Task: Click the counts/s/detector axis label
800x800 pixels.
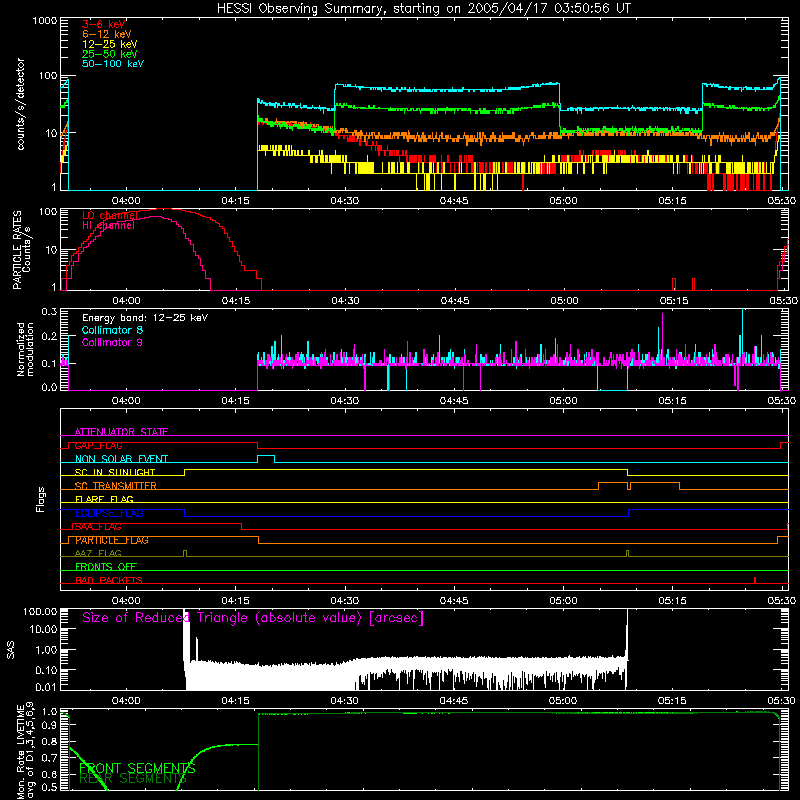Action: (x=21, y=104)
